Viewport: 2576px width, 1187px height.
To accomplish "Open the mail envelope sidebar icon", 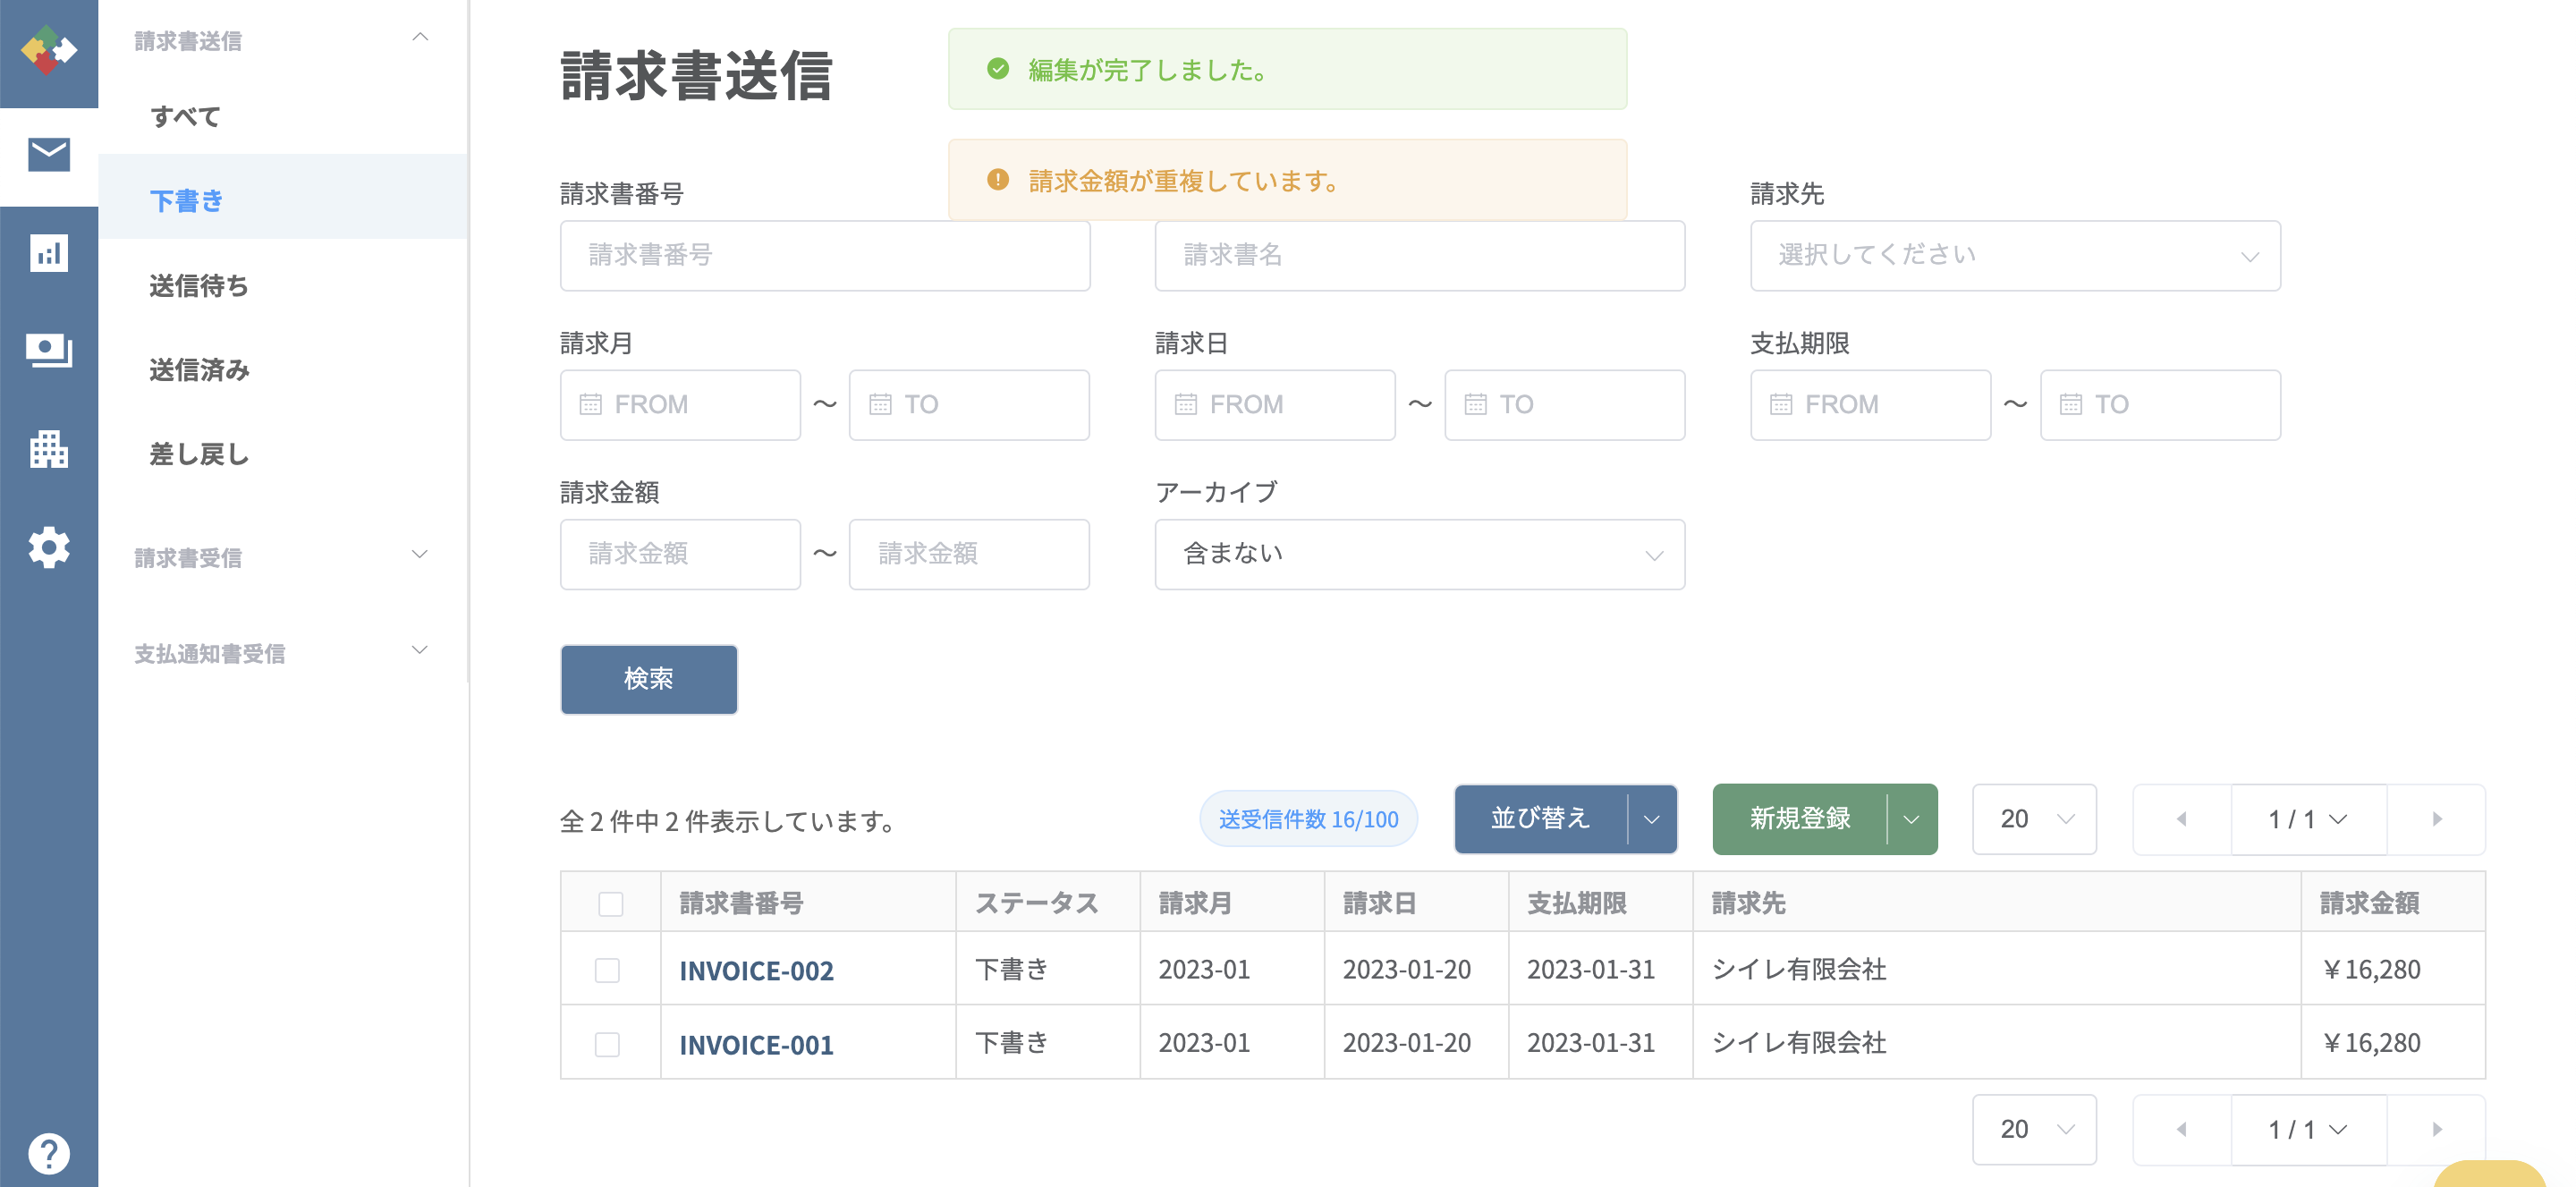I will (48, 155).
